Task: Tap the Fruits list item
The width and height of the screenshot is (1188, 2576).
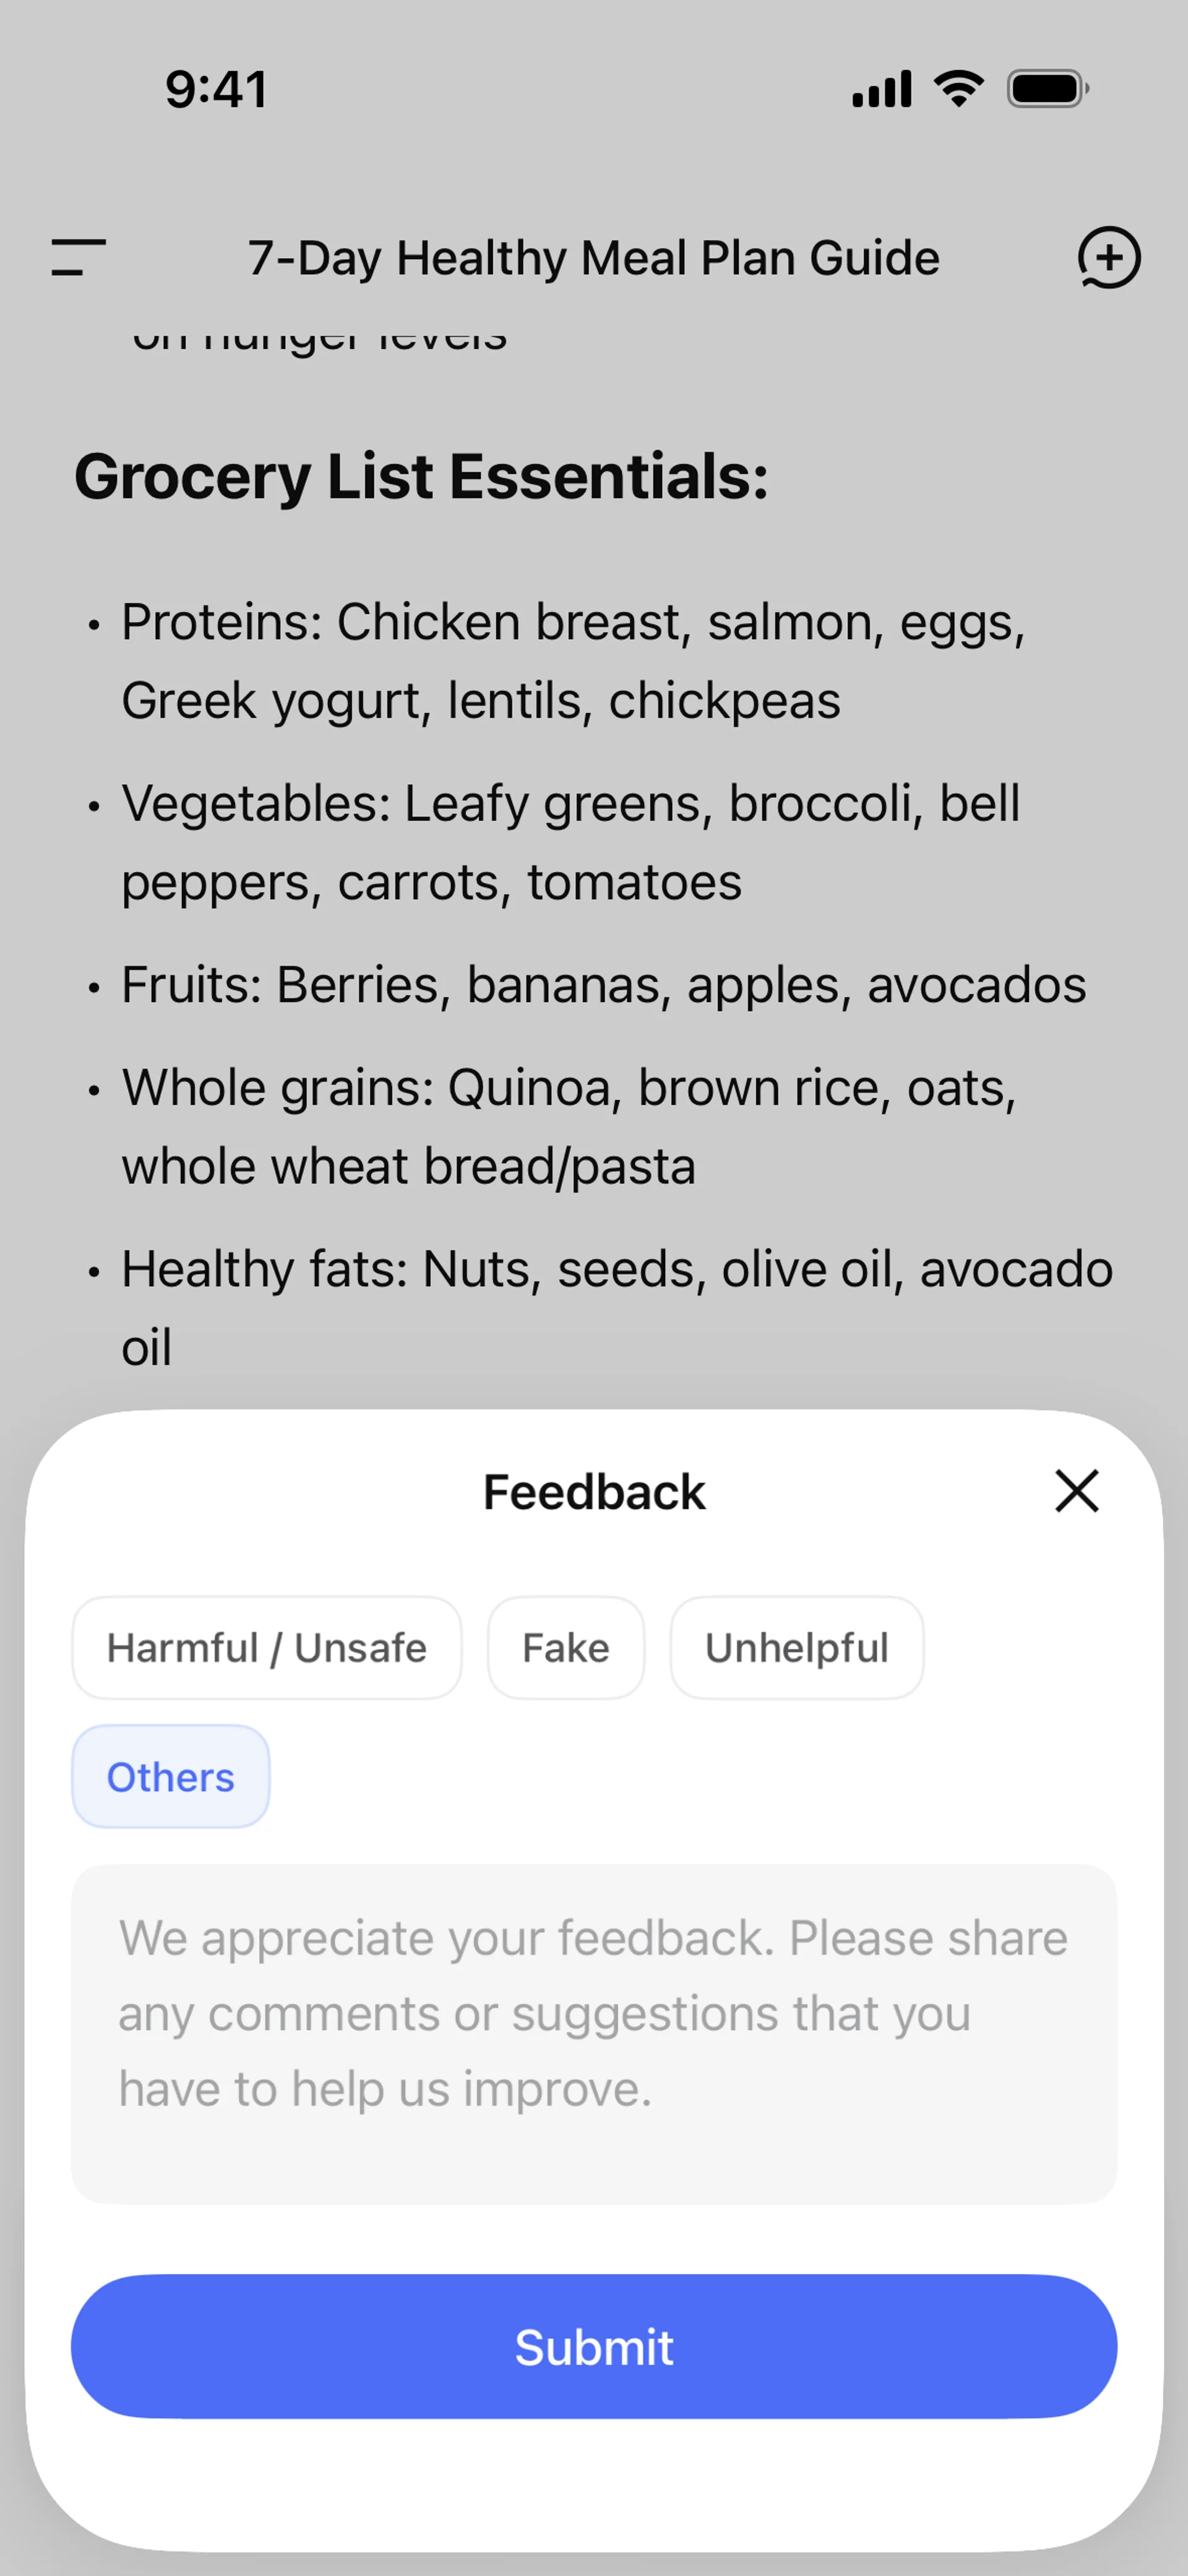Action: click(x=603, y=985)
